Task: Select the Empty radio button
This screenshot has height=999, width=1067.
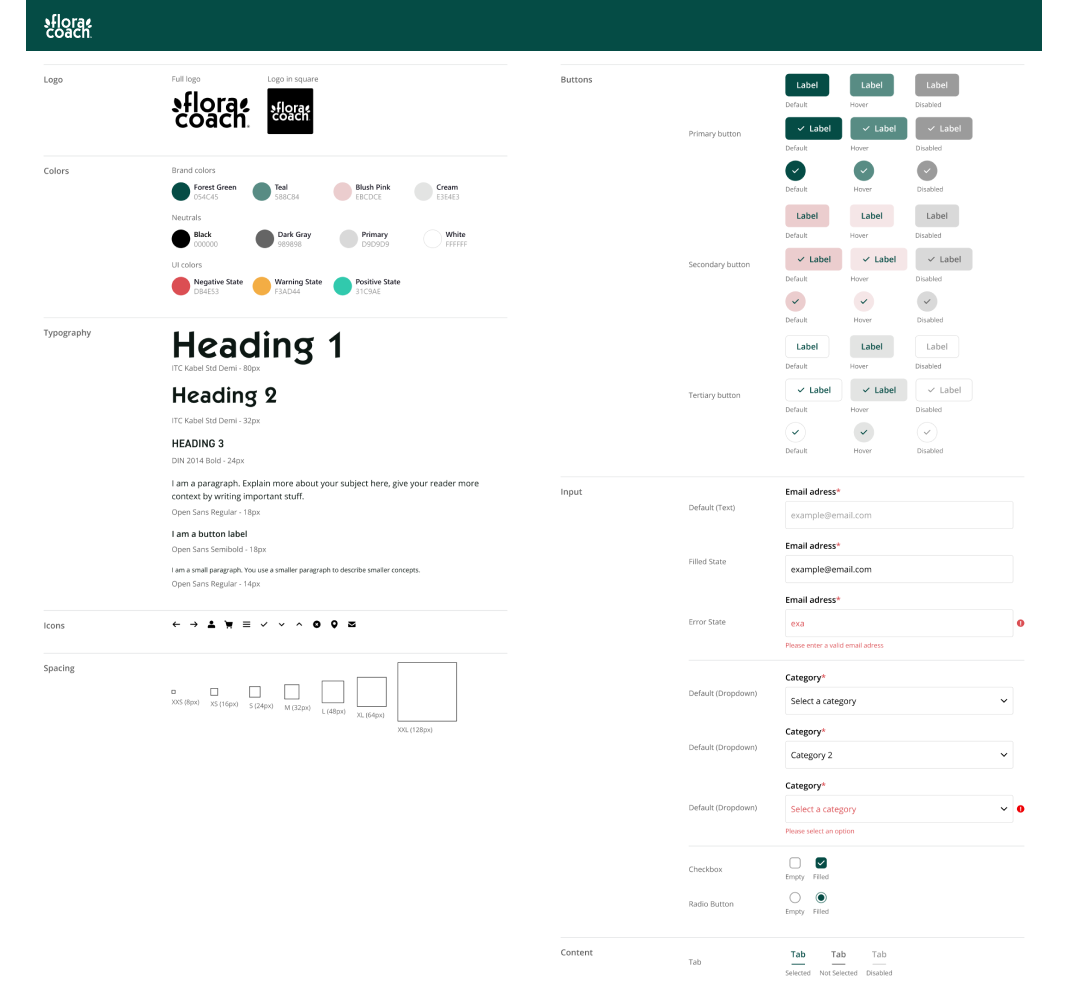Action: (x=795, y=898)
